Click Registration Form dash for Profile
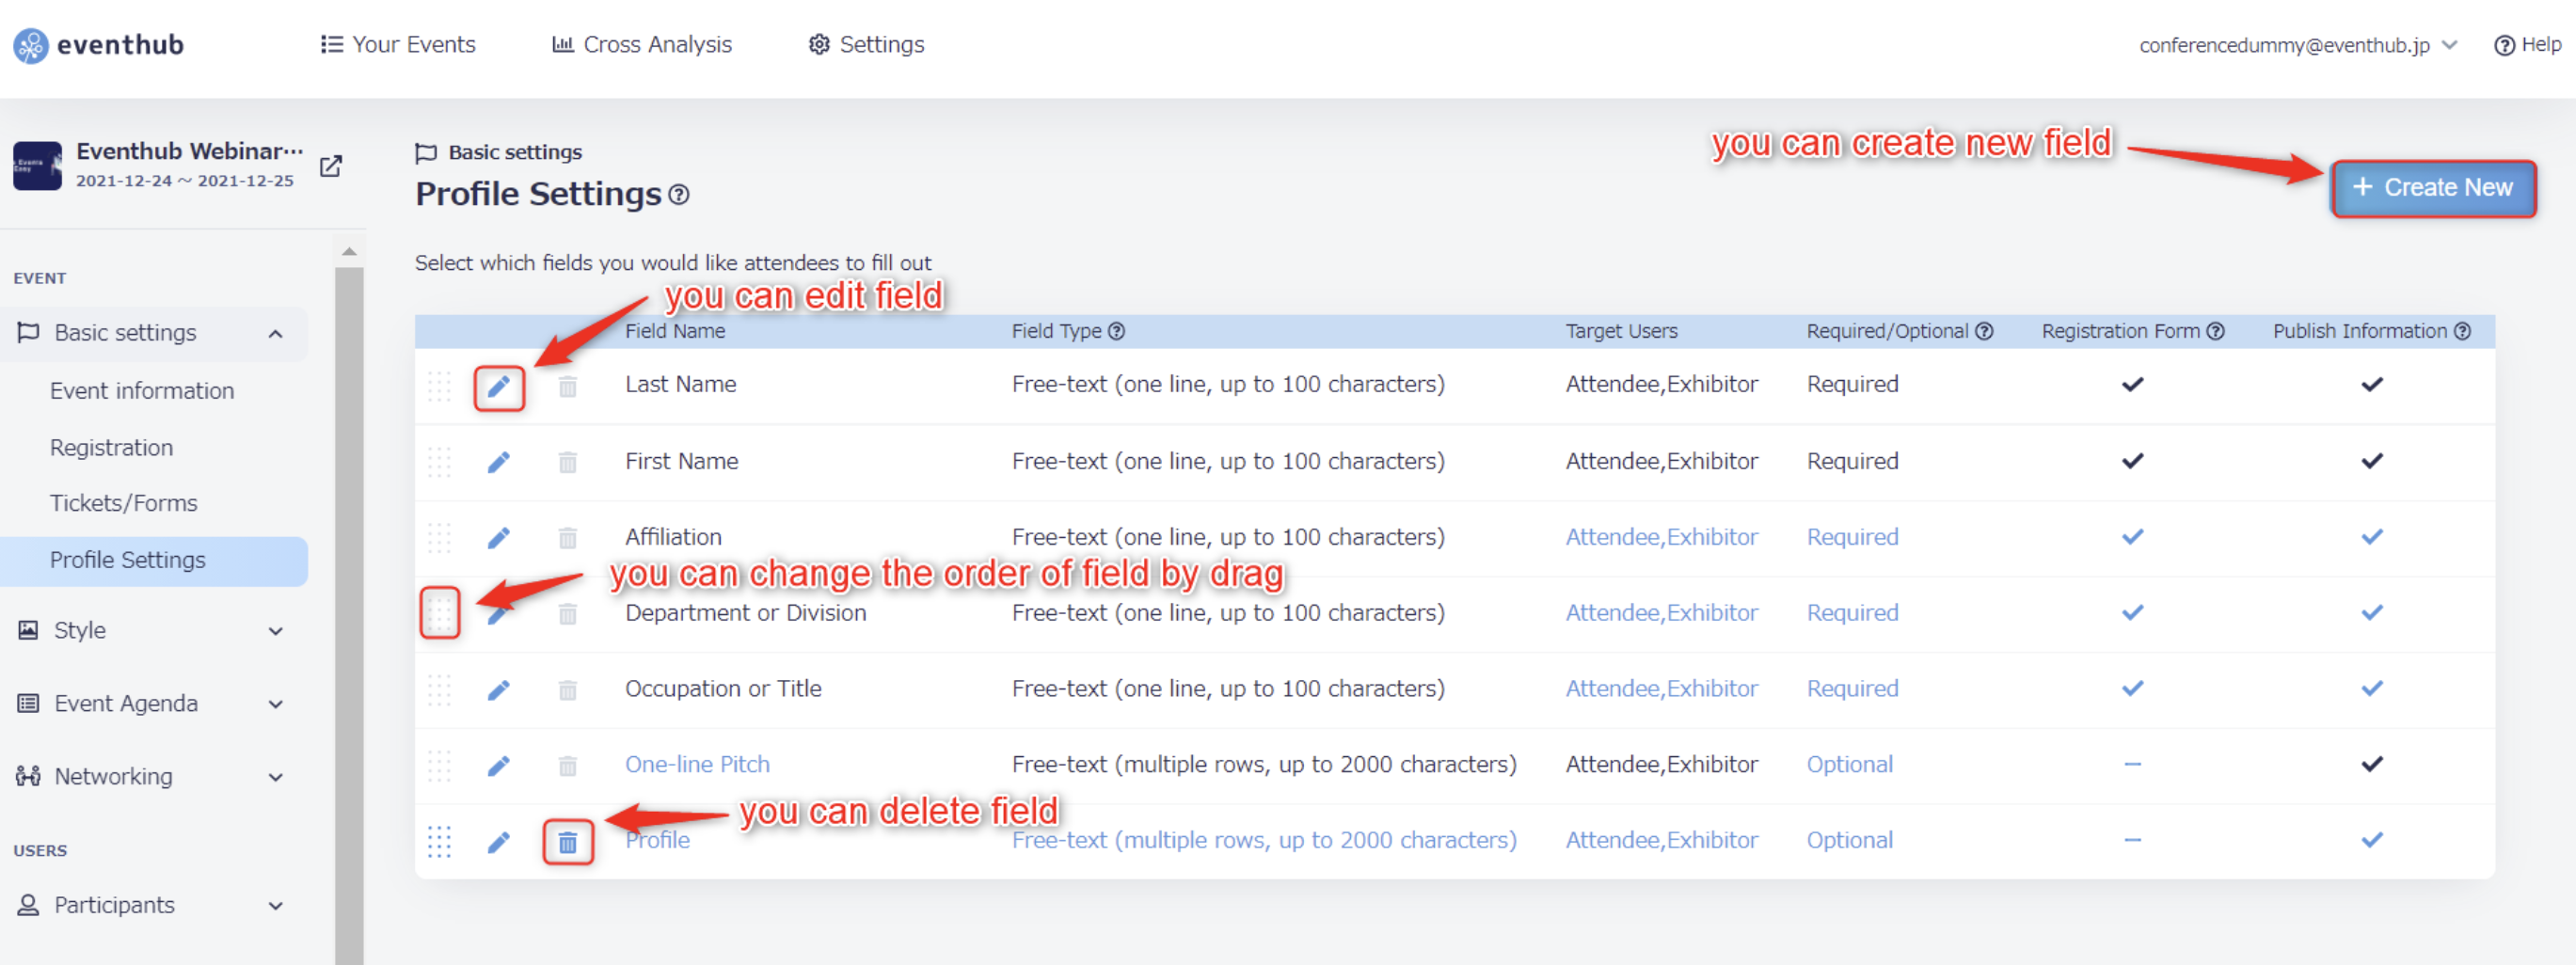Viewport: 2576px width, 965px height. (x=2132, y=841)
